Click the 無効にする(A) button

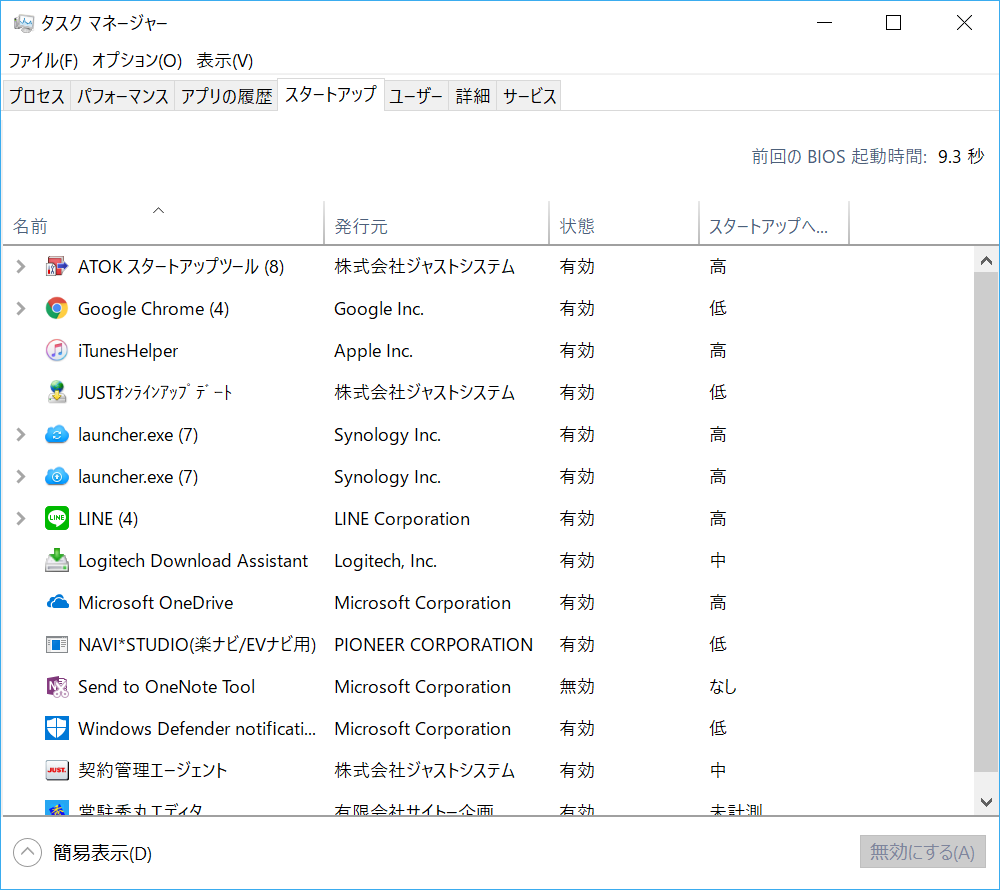[922, 852]
